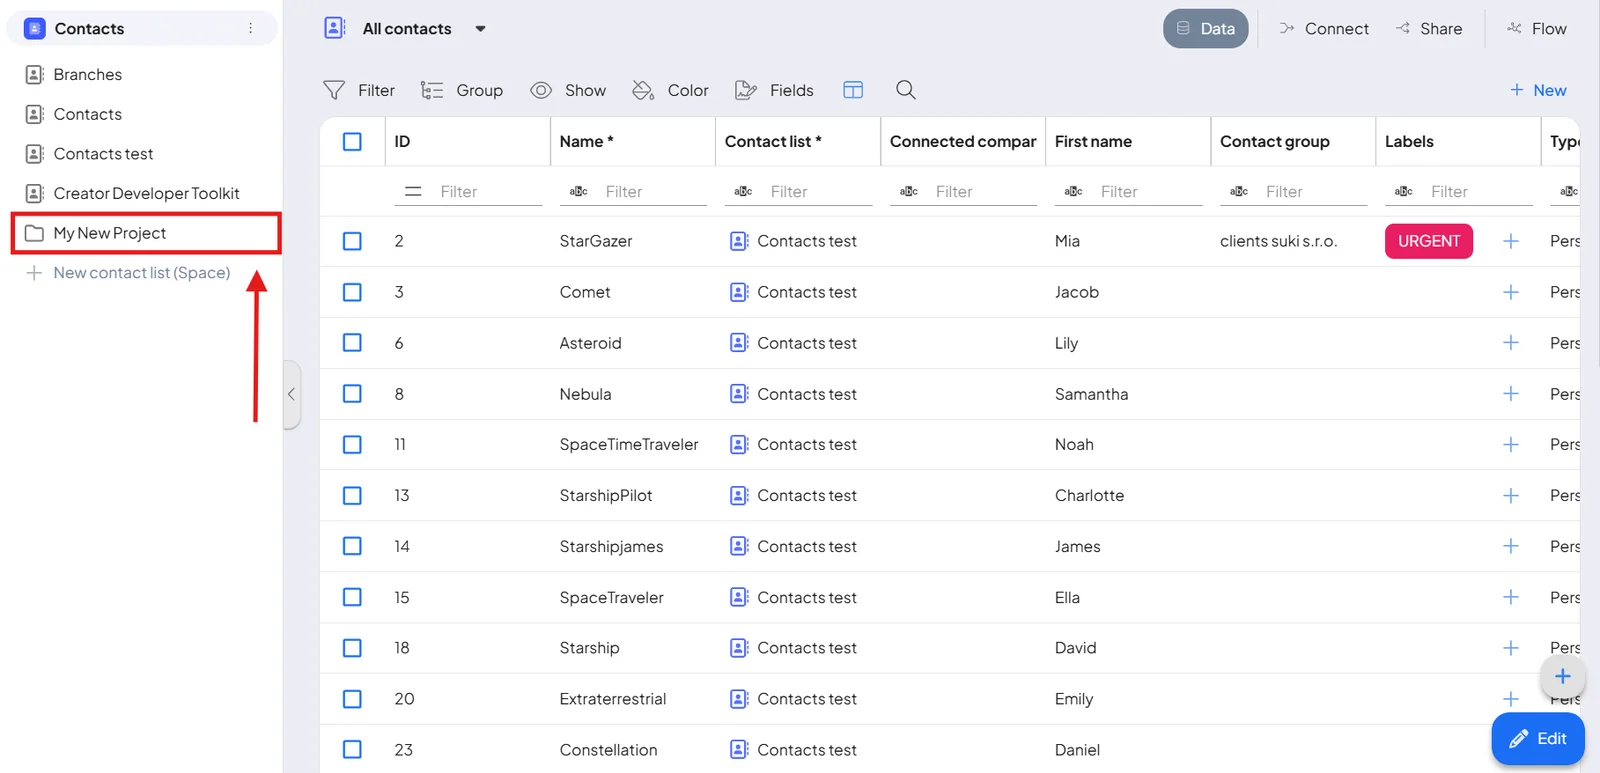Select the SpaceTraveler row checkbox
Screen dimensions: 1600x773
[x=352, y=597]
